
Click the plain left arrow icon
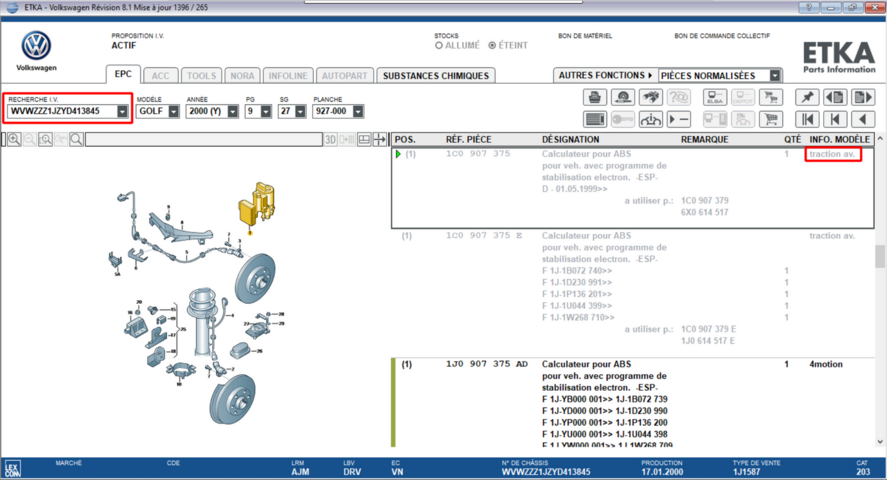(x=863, y=119)
